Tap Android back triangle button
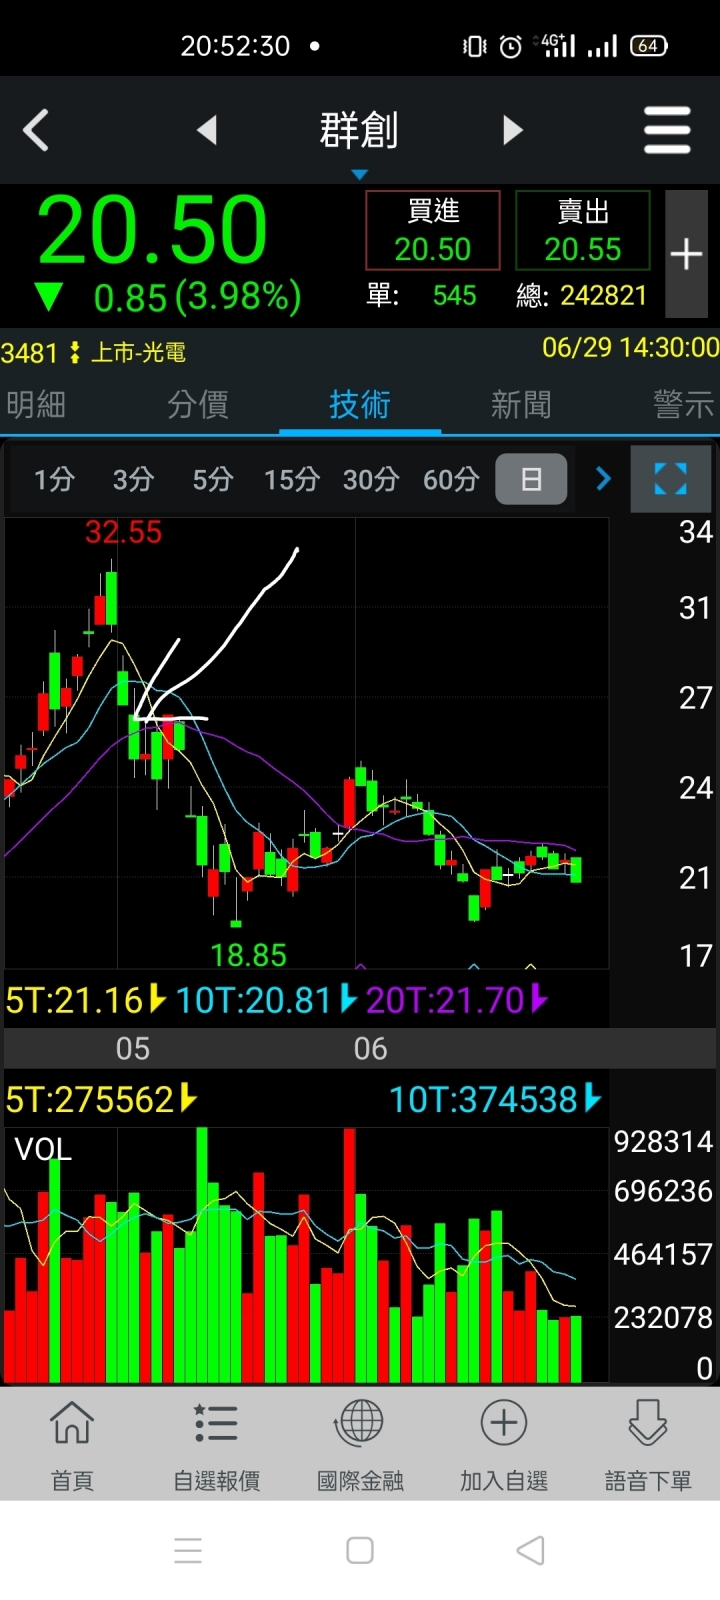Screen dimensions: 720x1600 [531, 1551]
